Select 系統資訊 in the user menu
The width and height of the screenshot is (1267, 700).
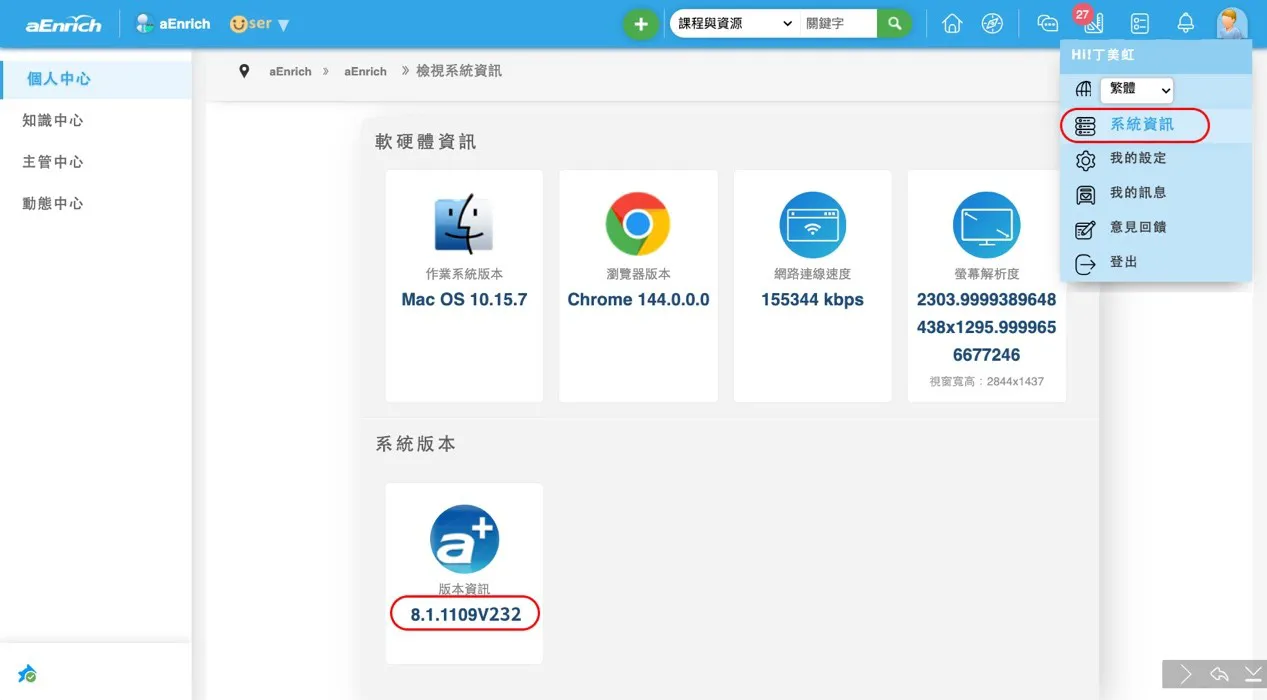(1141, 125)
